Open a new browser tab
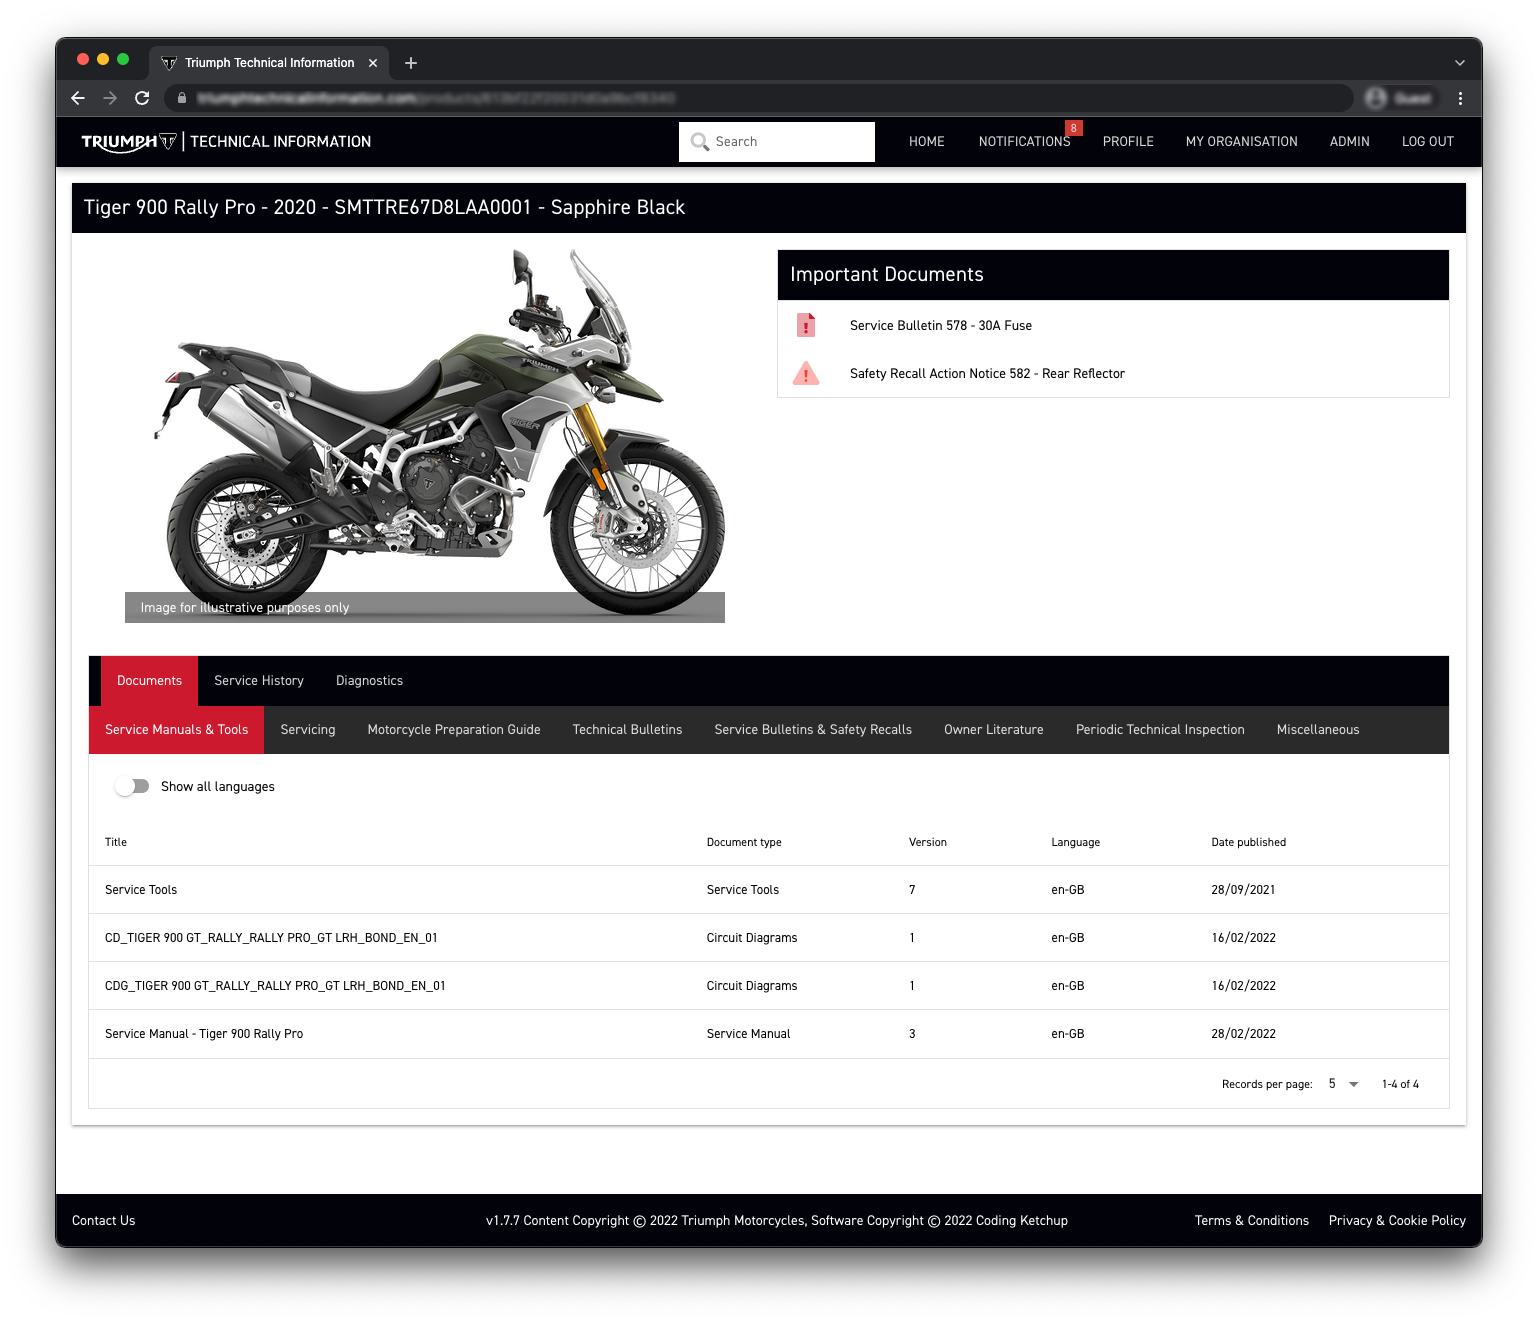 coord(411,63)
